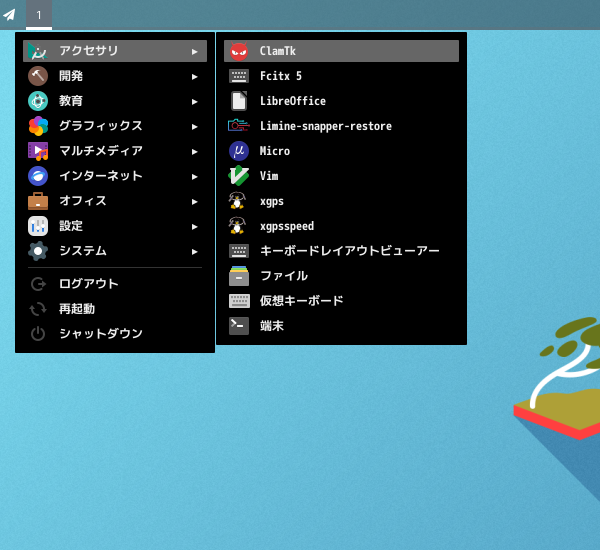This screenshot has width=600, height=550.
Task: Expand the 開発 submenu arrow
Action: pos(194,77)
